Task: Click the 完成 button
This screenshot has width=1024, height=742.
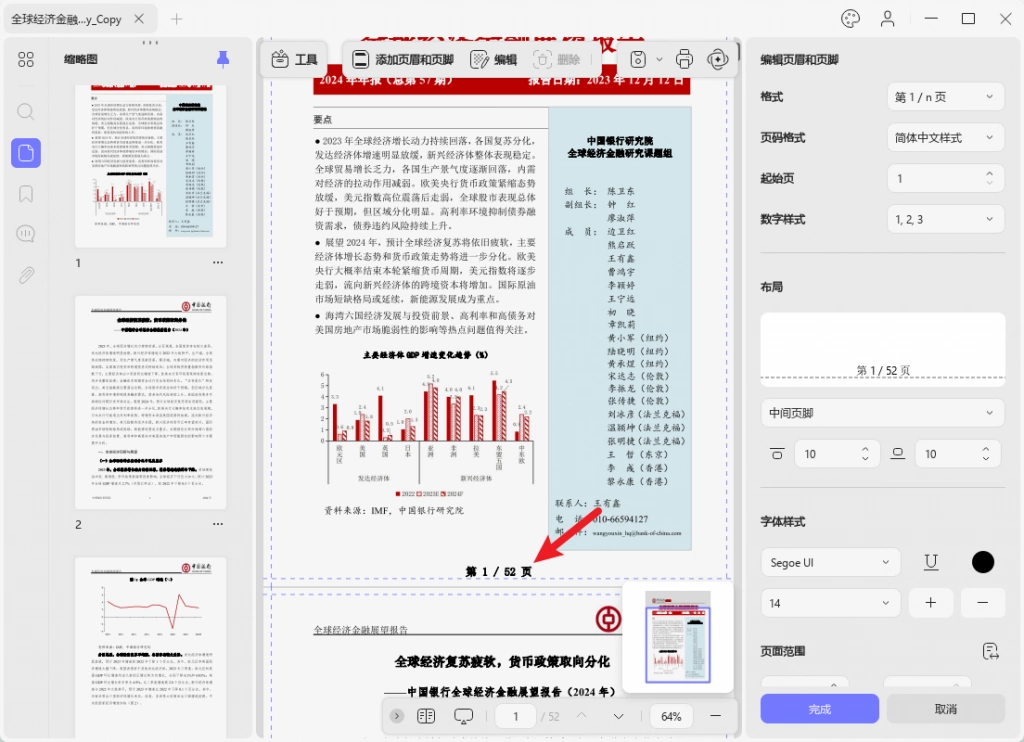Action: pos(819,709)
